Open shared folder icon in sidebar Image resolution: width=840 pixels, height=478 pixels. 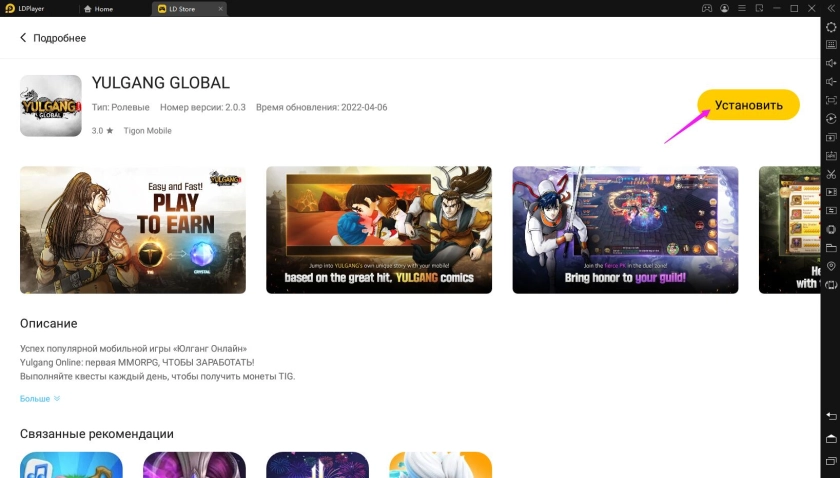pos(831,248)
